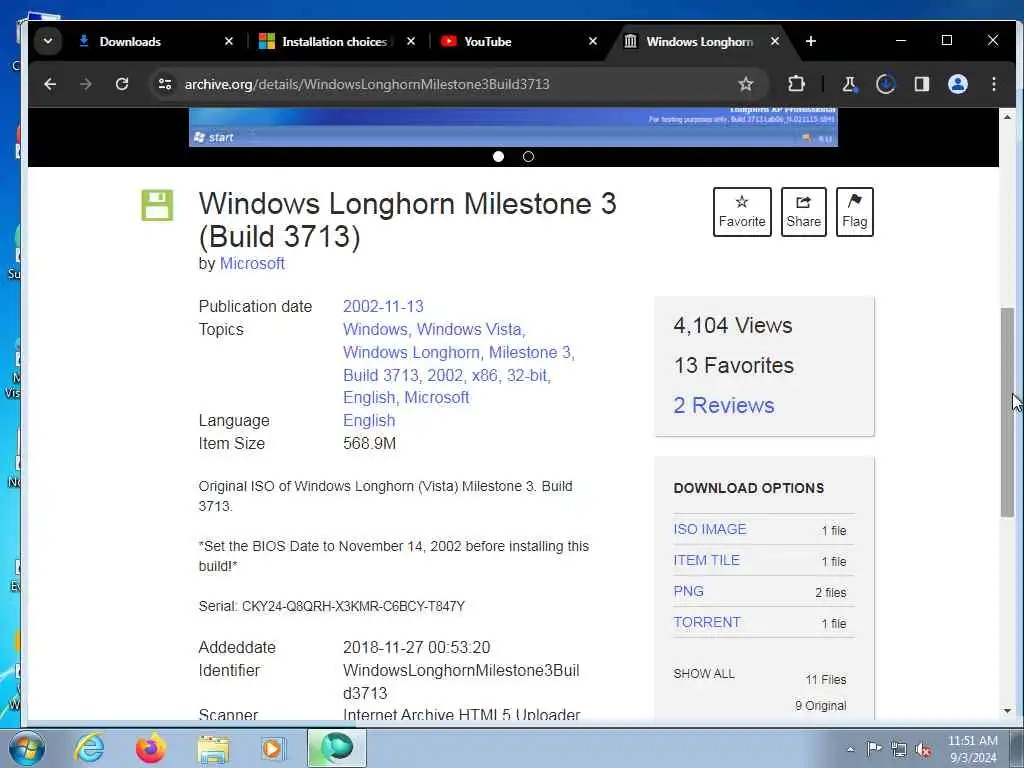Viewport: 1024px width, 768px height.
Task: Flag this archive item
Action: coord(854,212)
